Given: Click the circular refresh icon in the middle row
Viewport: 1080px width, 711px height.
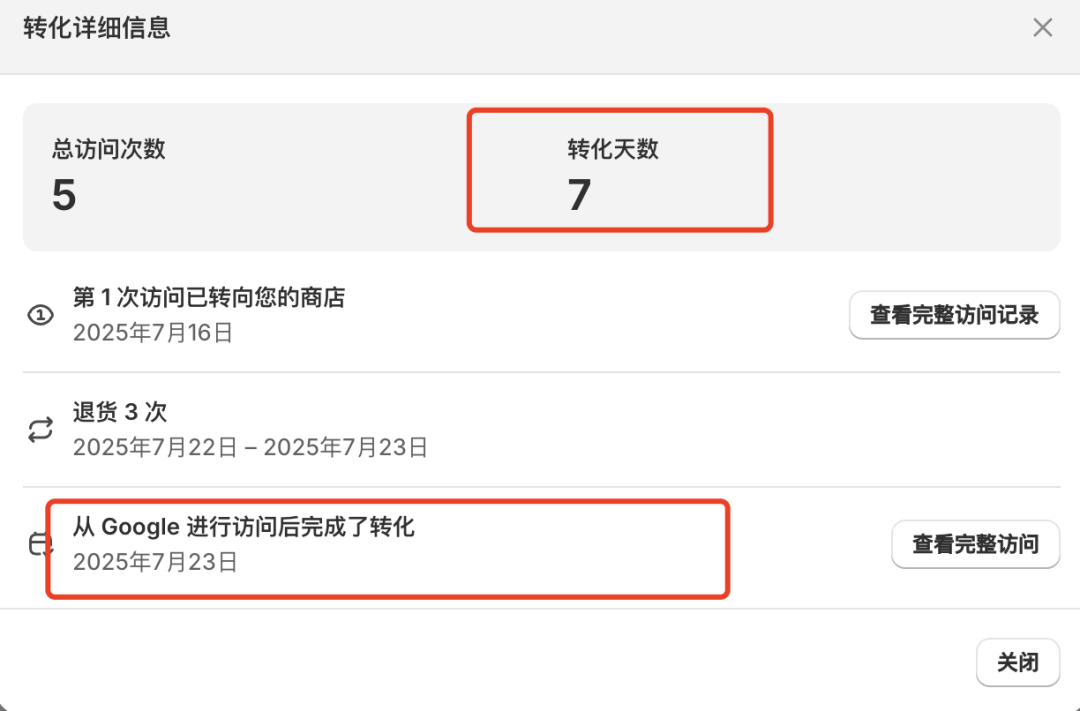Looking at the screenshot, I should coord(40,429).
